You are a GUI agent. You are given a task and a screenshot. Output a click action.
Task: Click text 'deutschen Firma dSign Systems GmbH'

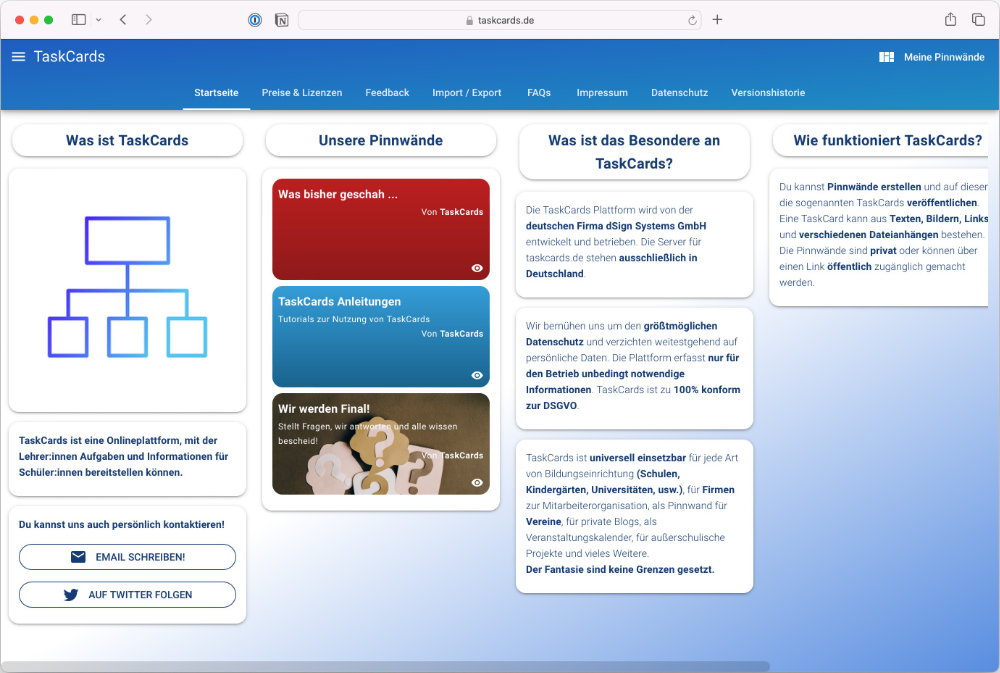tap(616, 226)
